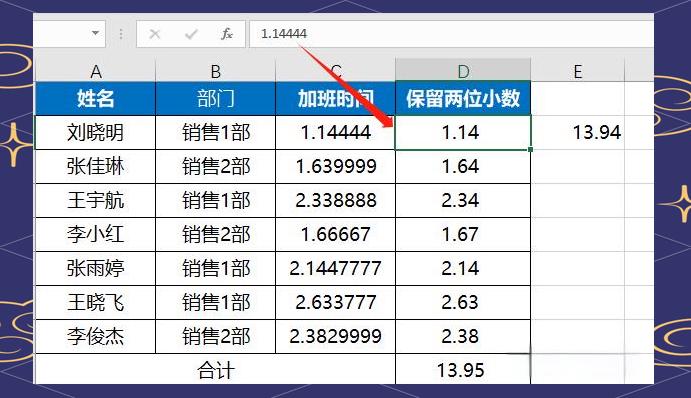This screenshot has height=398, width=691.
Task: Select column B header
Action: [215, 71]
